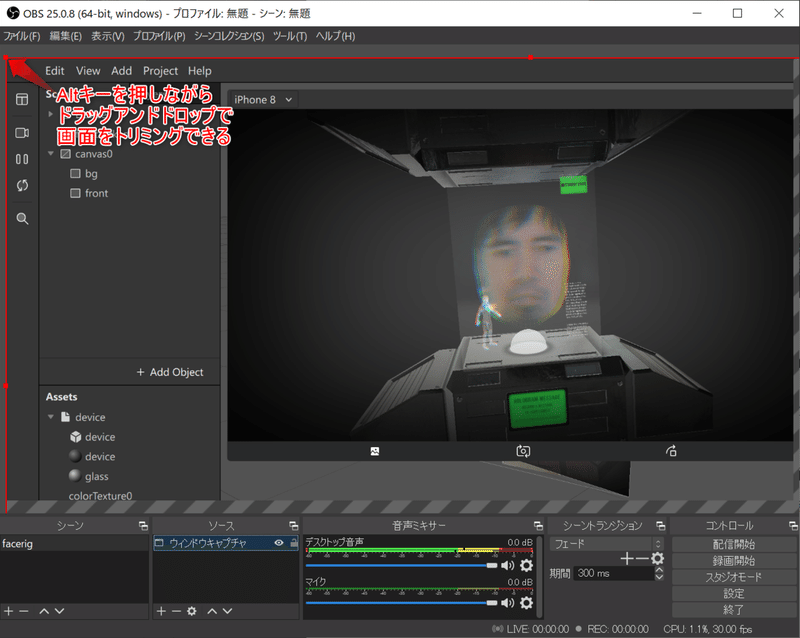The image size is (800, 638).
Task: Pop out the 音声ミキサー dock panel
Action: 538,526
